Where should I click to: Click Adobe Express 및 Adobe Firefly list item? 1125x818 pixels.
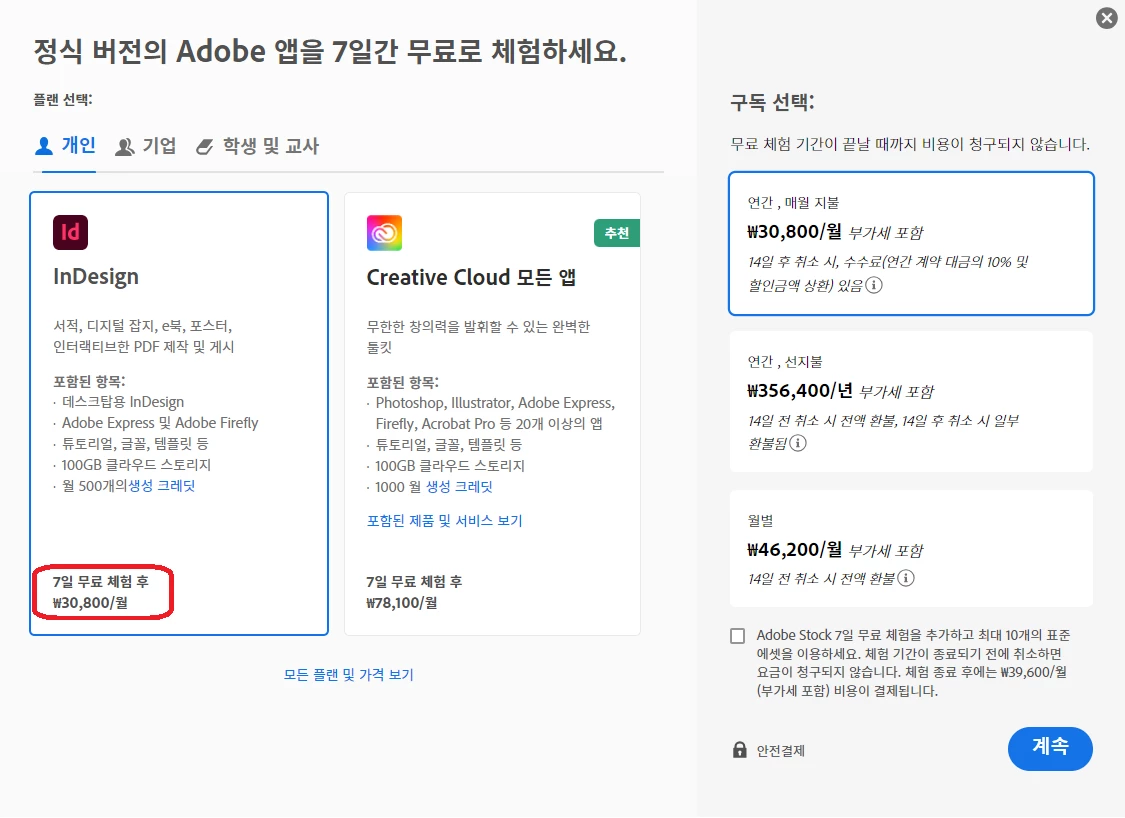click(160, 423)
